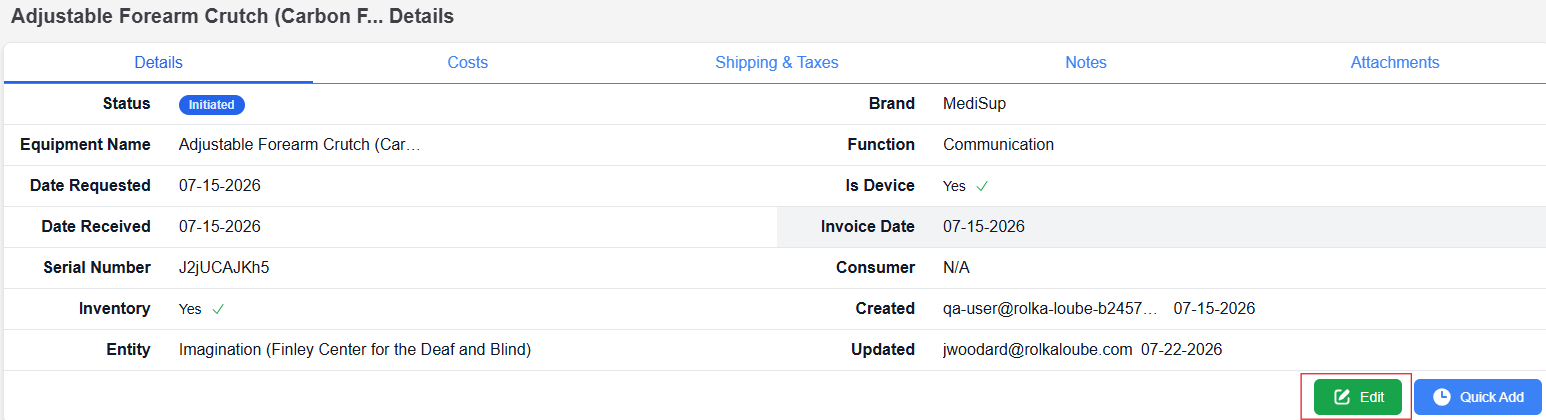Click the Date Received label
Screen dimensions: 1546x420
tap(96, 227)
